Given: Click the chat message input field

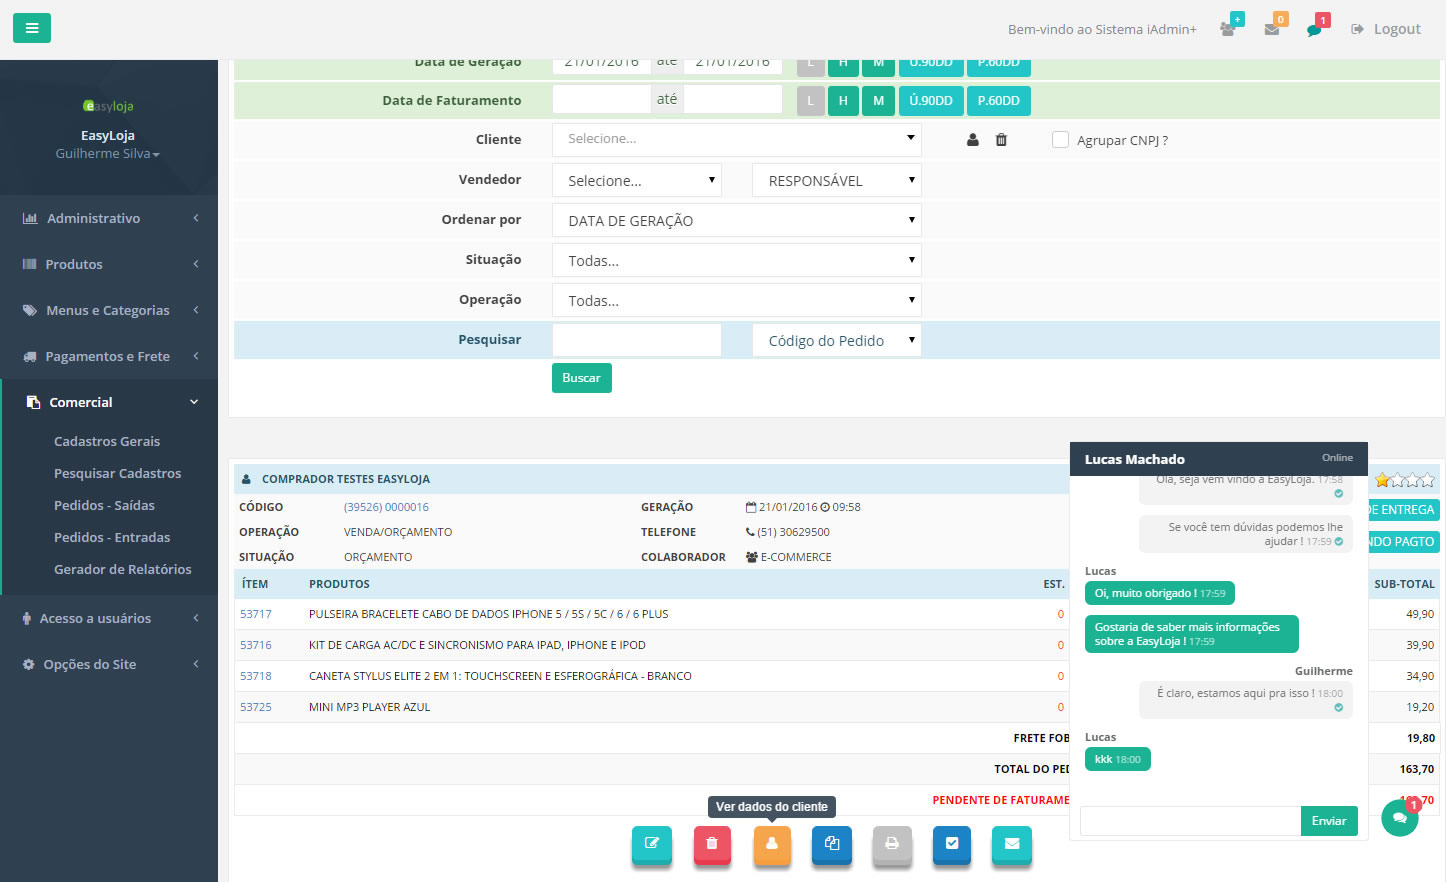Looking at the screenshot, I should 1189,820.
